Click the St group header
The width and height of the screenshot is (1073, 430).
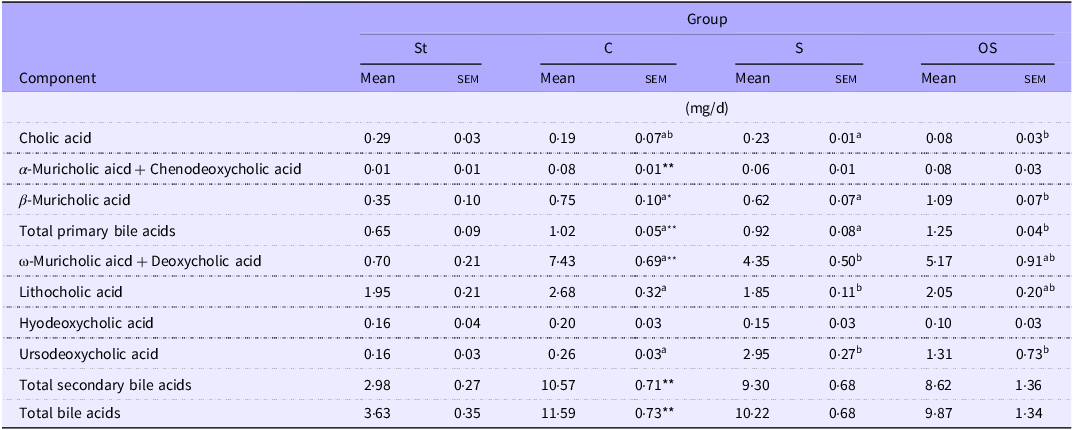[421, 47]
